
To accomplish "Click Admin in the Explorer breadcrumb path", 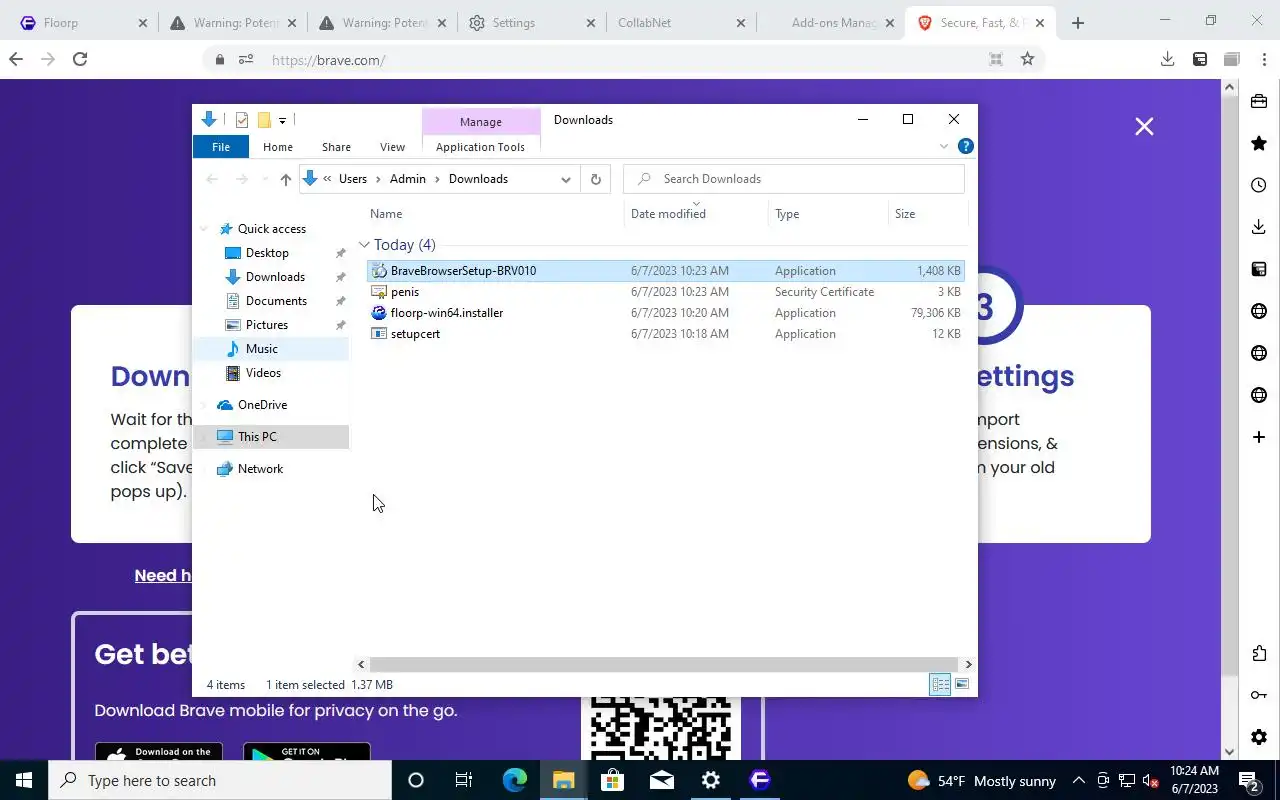I will click(x=408, y=179).
